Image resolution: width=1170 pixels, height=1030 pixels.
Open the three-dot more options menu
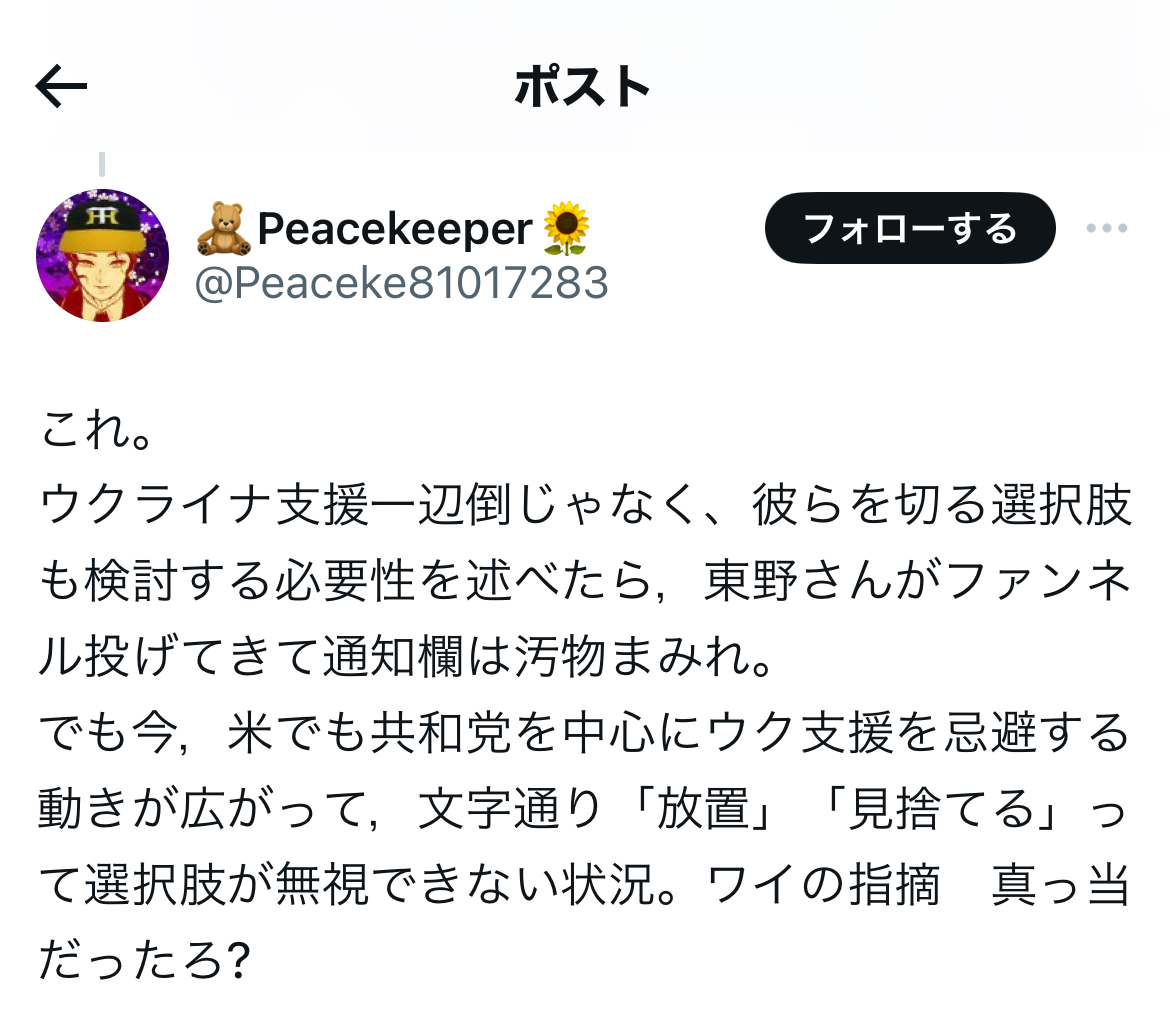(x=1106, y=228)
